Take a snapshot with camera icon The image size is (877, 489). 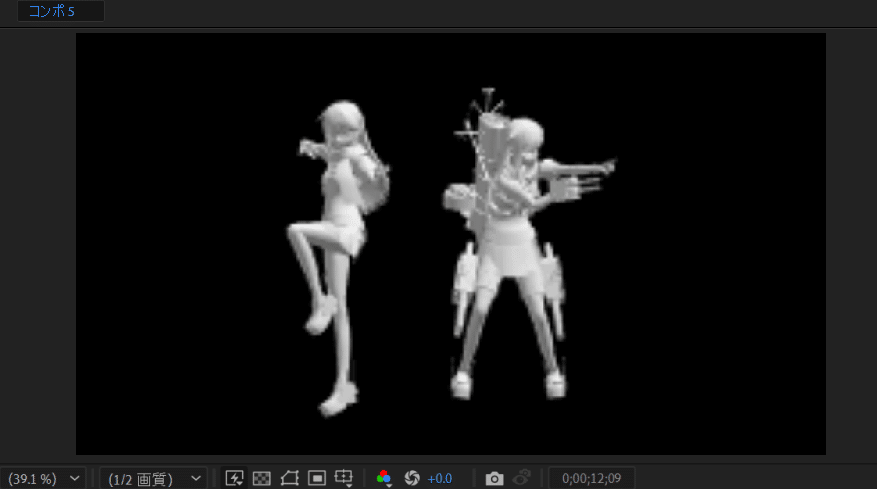(494, 479)
